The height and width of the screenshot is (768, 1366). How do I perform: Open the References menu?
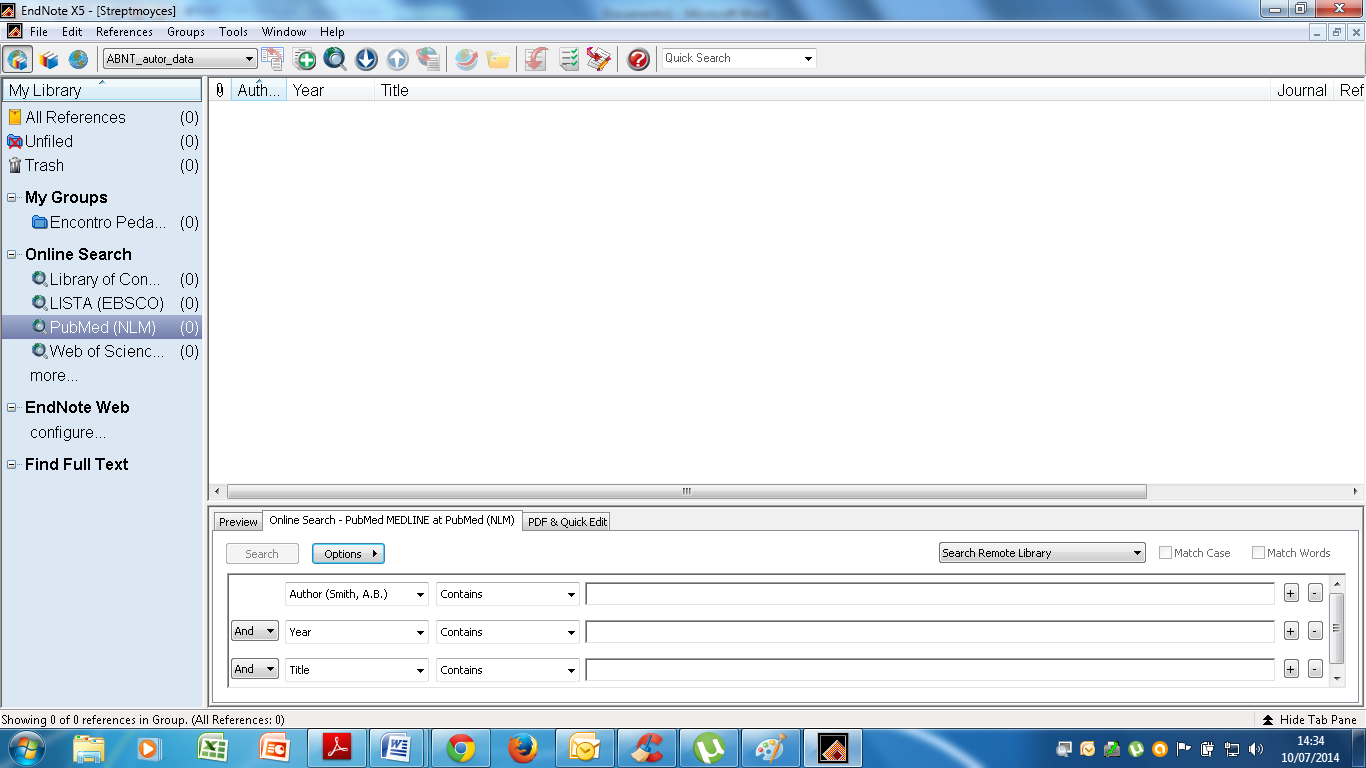point(124,32)
